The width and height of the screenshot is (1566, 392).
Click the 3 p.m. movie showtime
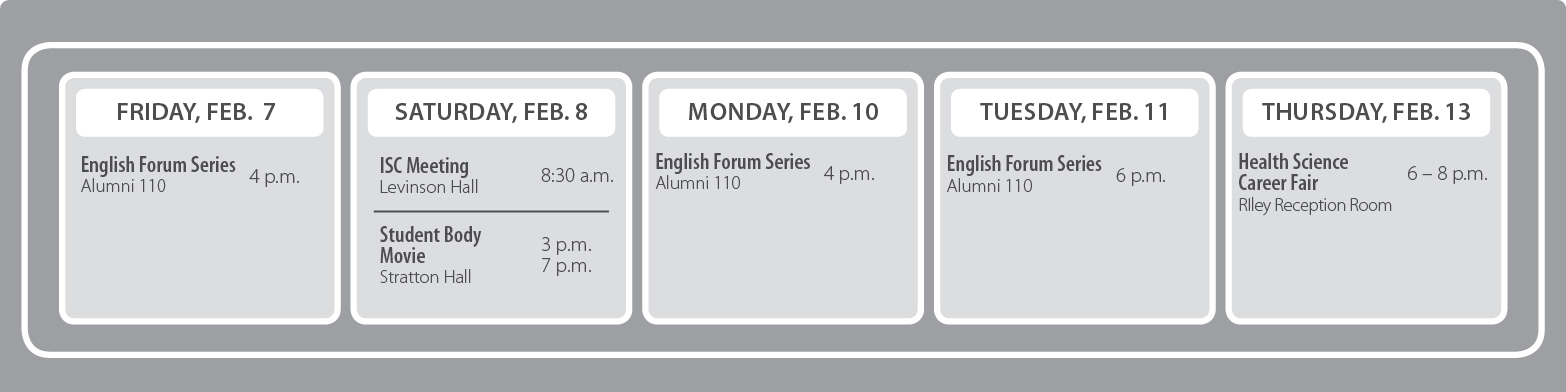(x=566, y=245)
